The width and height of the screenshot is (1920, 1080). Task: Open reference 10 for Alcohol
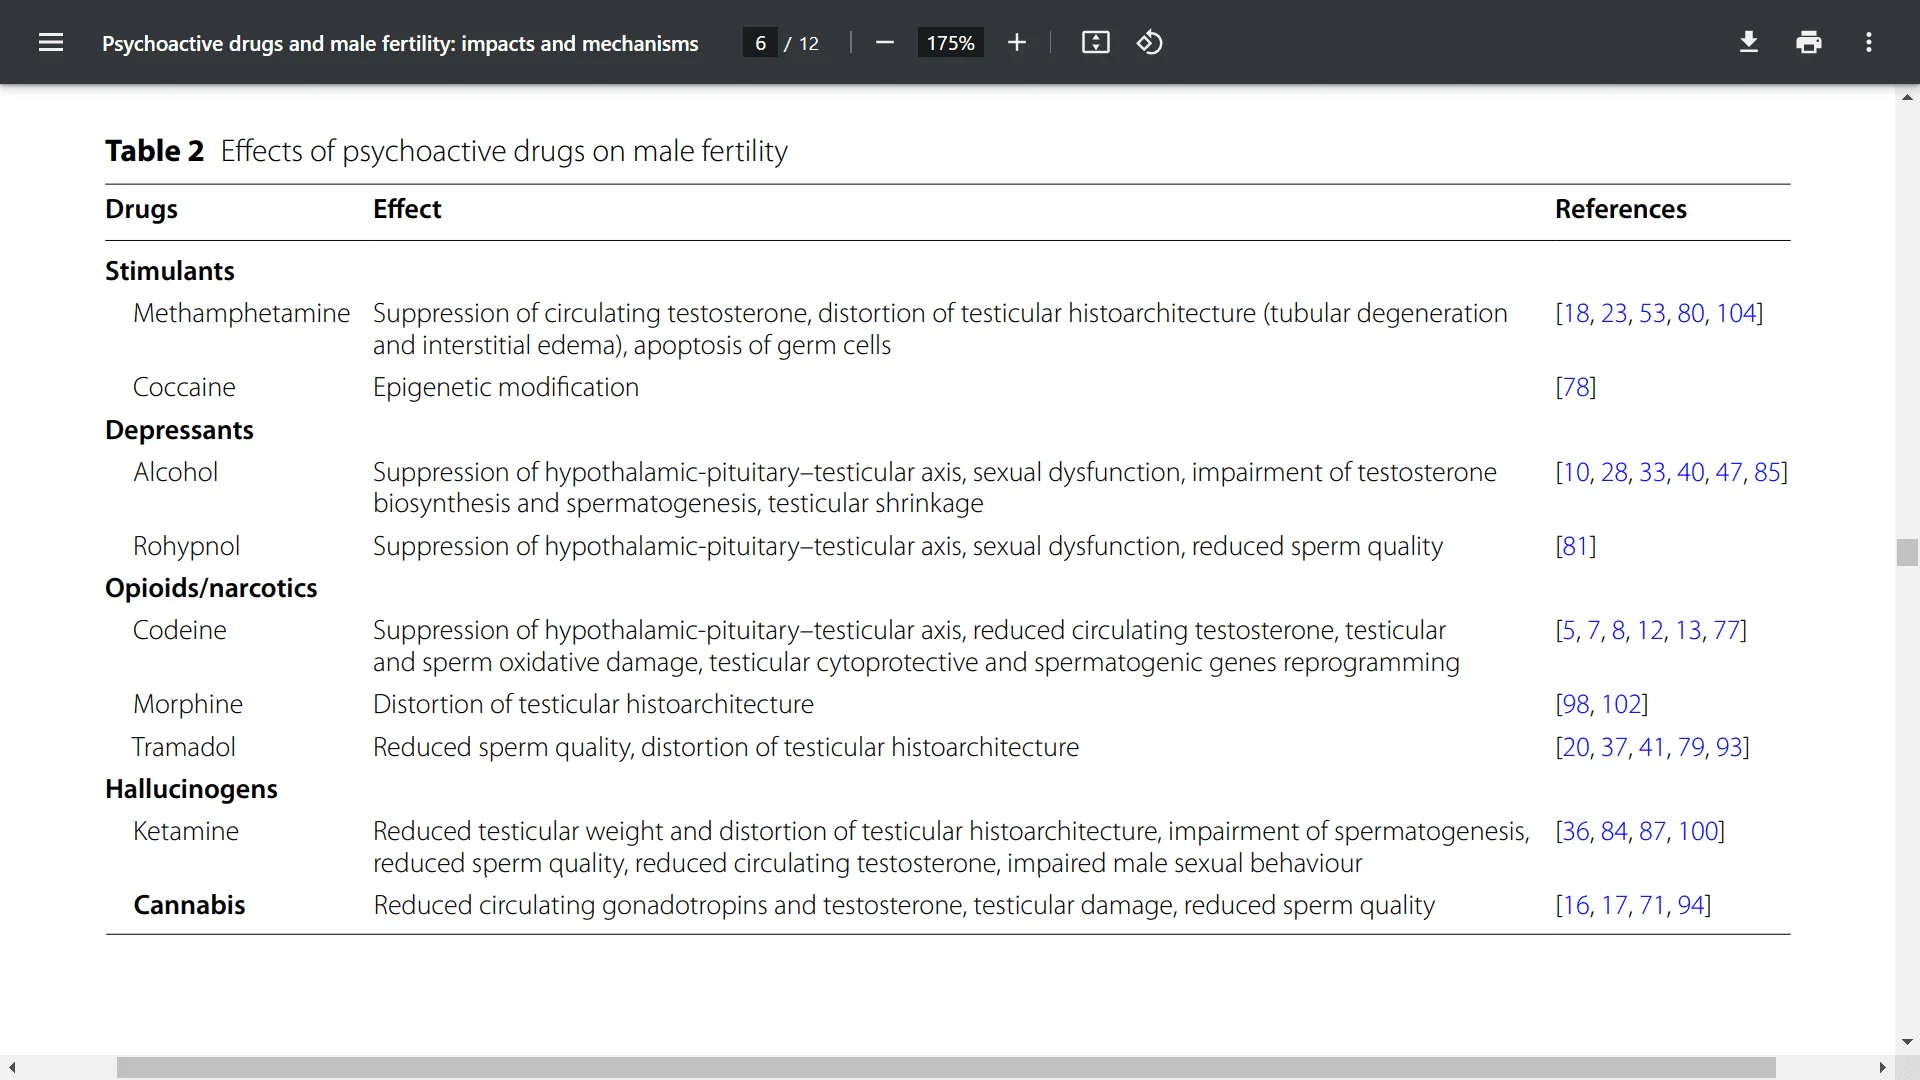point(1576,472)
